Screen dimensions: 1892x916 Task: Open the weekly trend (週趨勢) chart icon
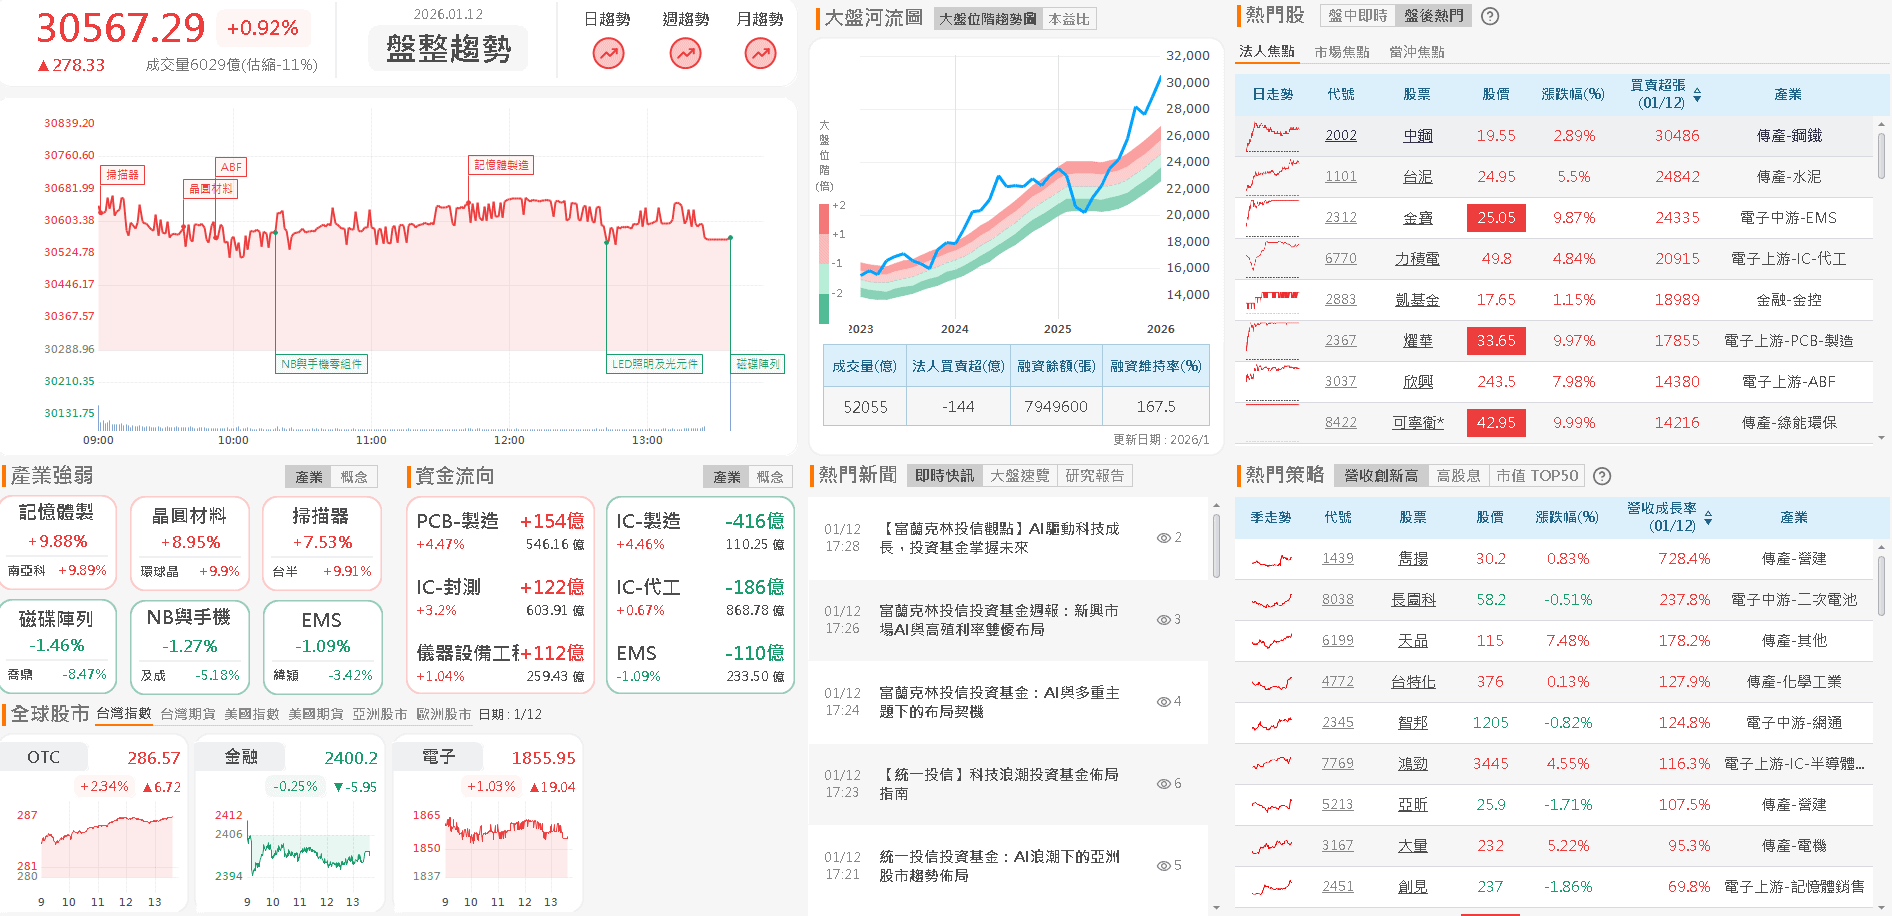click(684, 53)
